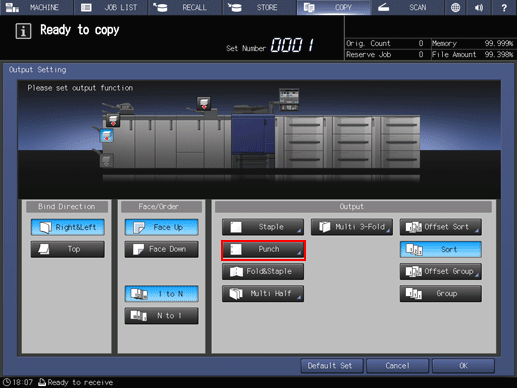The width and height of the screenshot is (517, 388).
Task: Open the speaker volume settings icon
Action: point(479,7)
